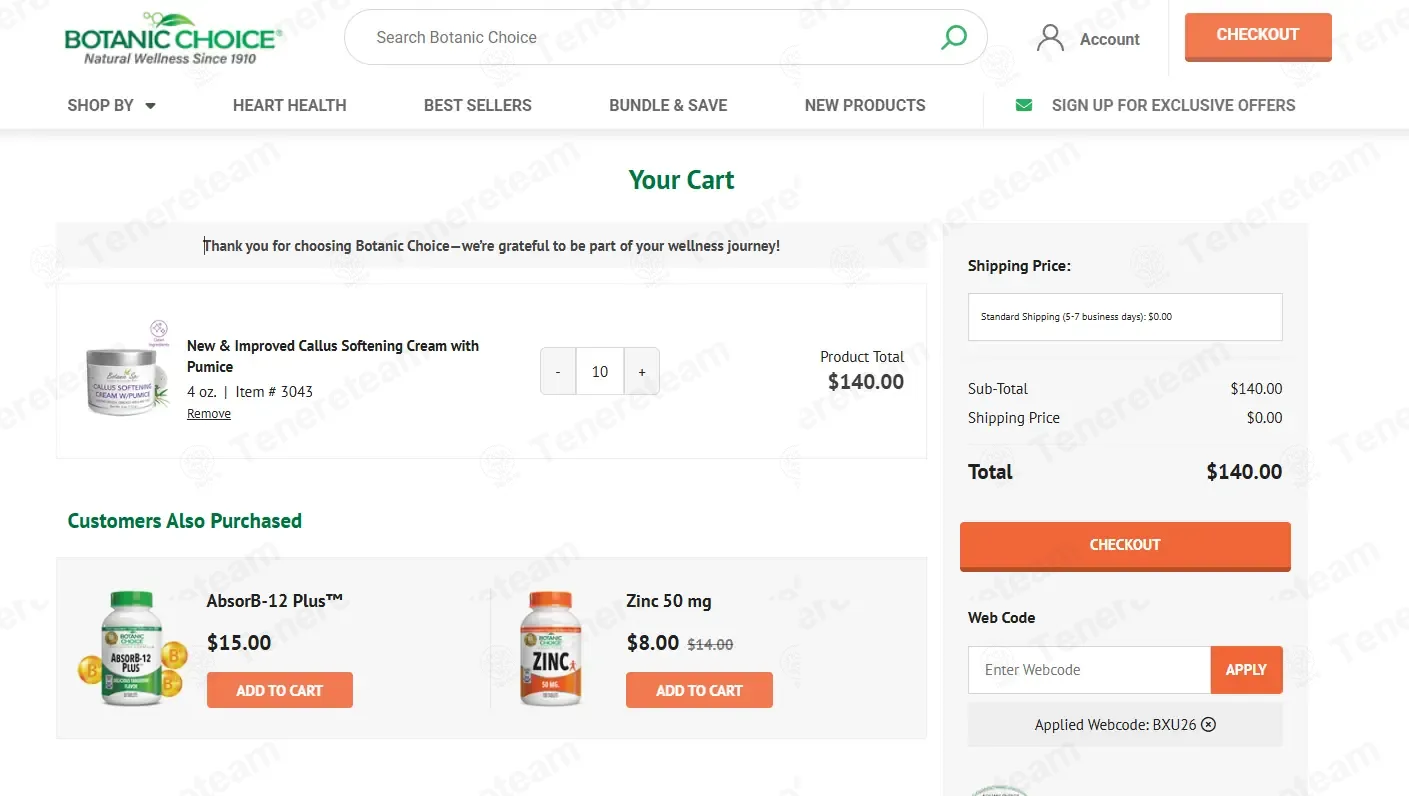Decrease the callus cream quantity
Viewport: 1409px width, 796px height.
point(558,371)
